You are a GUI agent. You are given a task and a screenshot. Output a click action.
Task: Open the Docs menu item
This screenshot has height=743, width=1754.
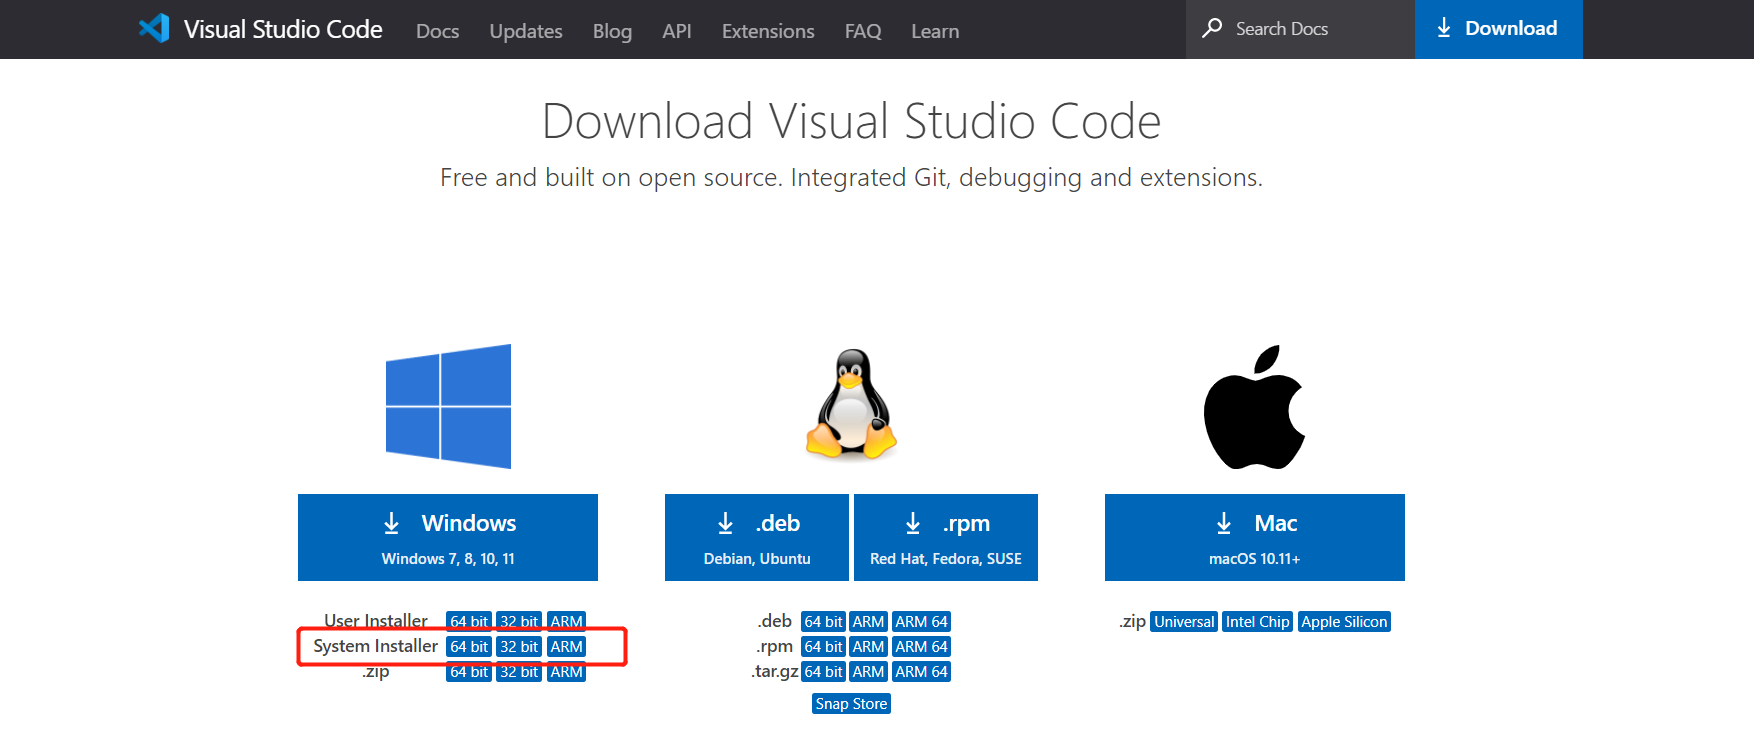[437, 31]
